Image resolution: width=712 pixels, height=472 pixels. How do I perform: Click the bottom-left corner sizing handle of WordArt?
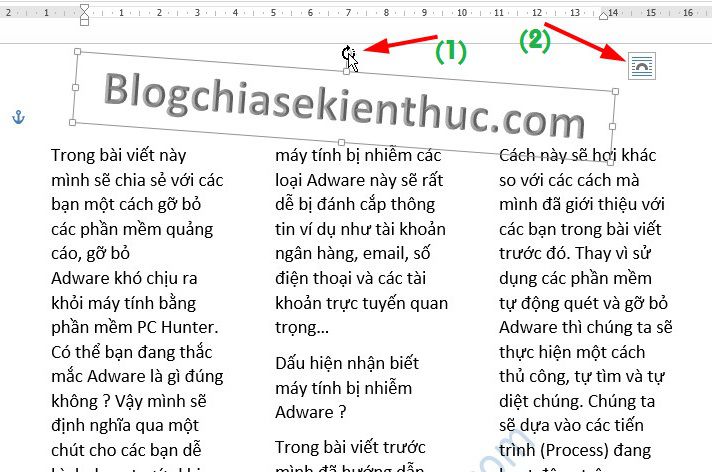tap(73, 122)
